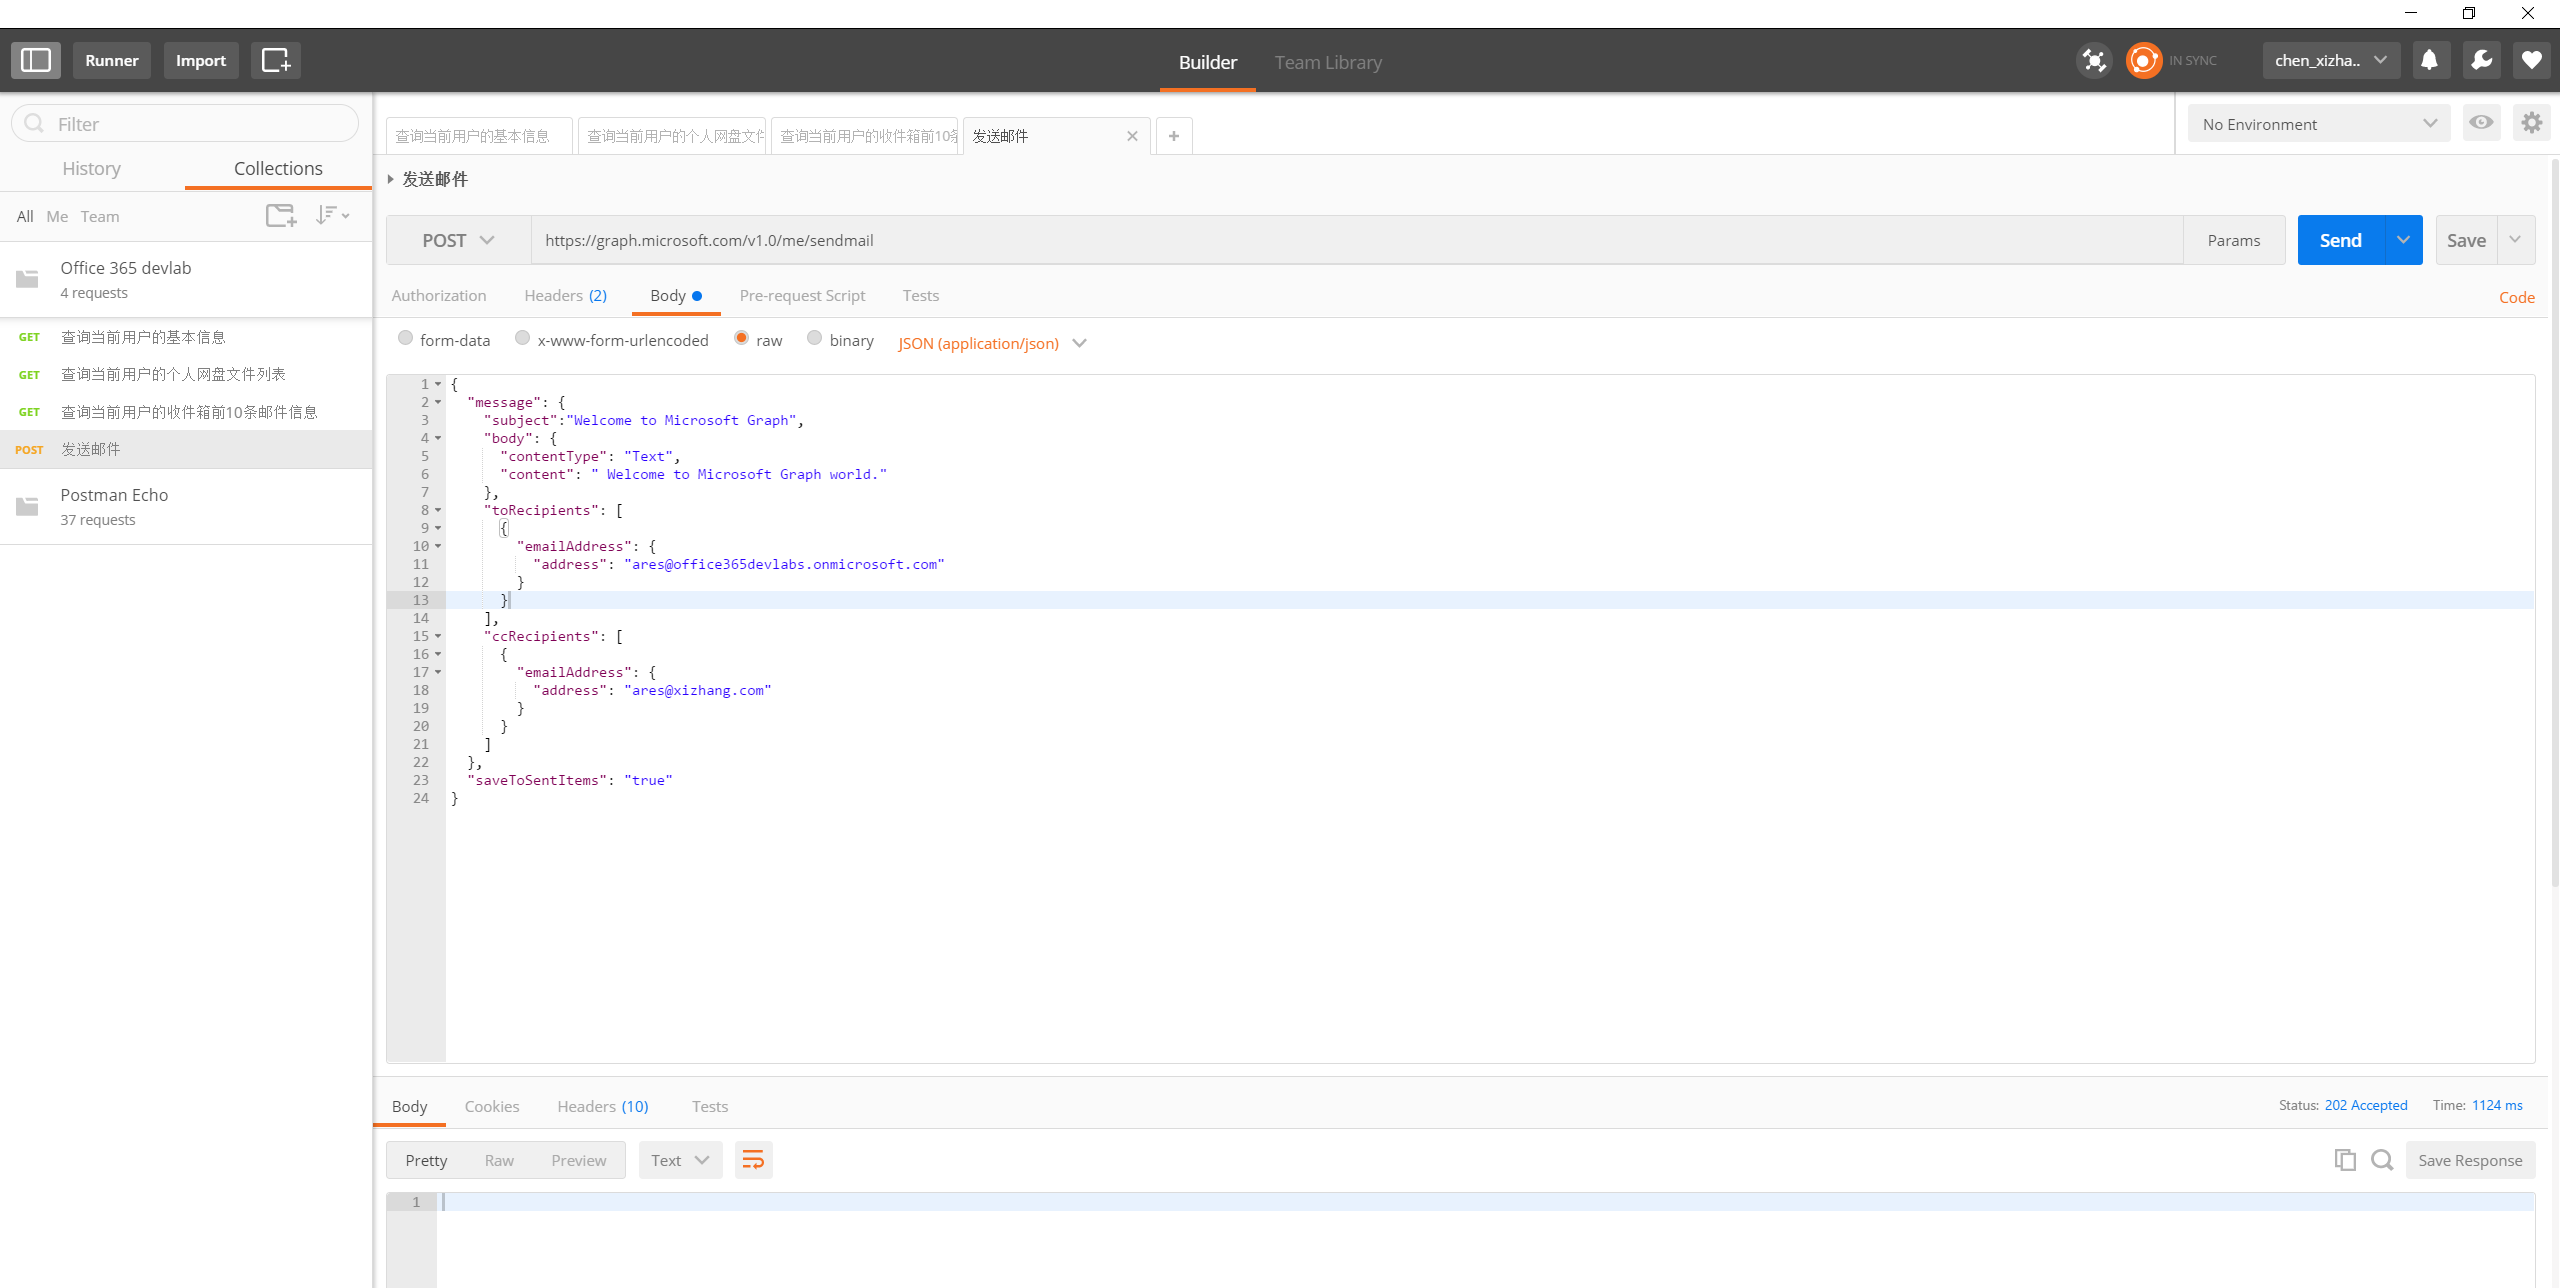The height and width of the screenshot is (1288, 2560).
Task: Open the interceptor satellite icon
Action: point(2093,60)
